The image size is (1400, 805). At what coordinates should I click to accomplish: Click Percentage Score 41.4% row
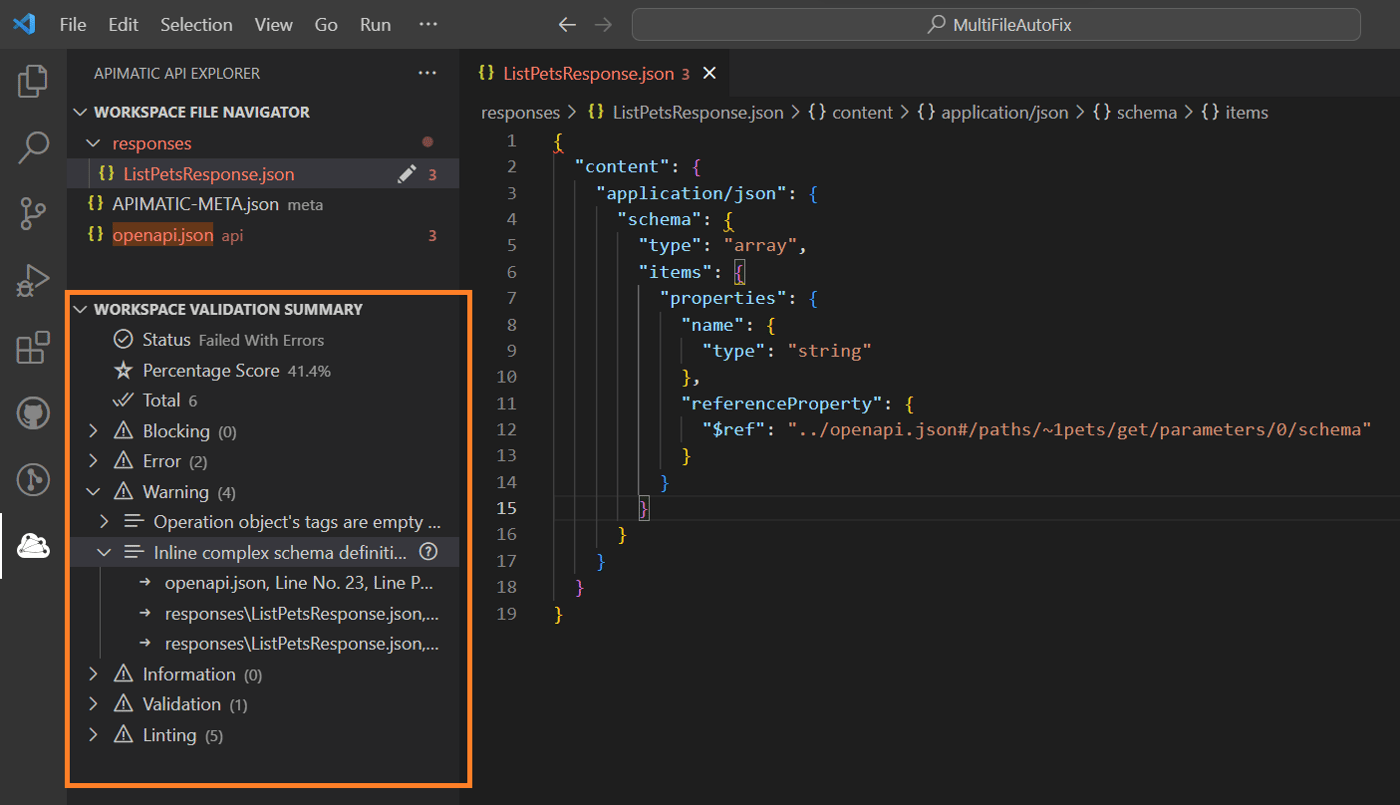[x=263, y=371]
